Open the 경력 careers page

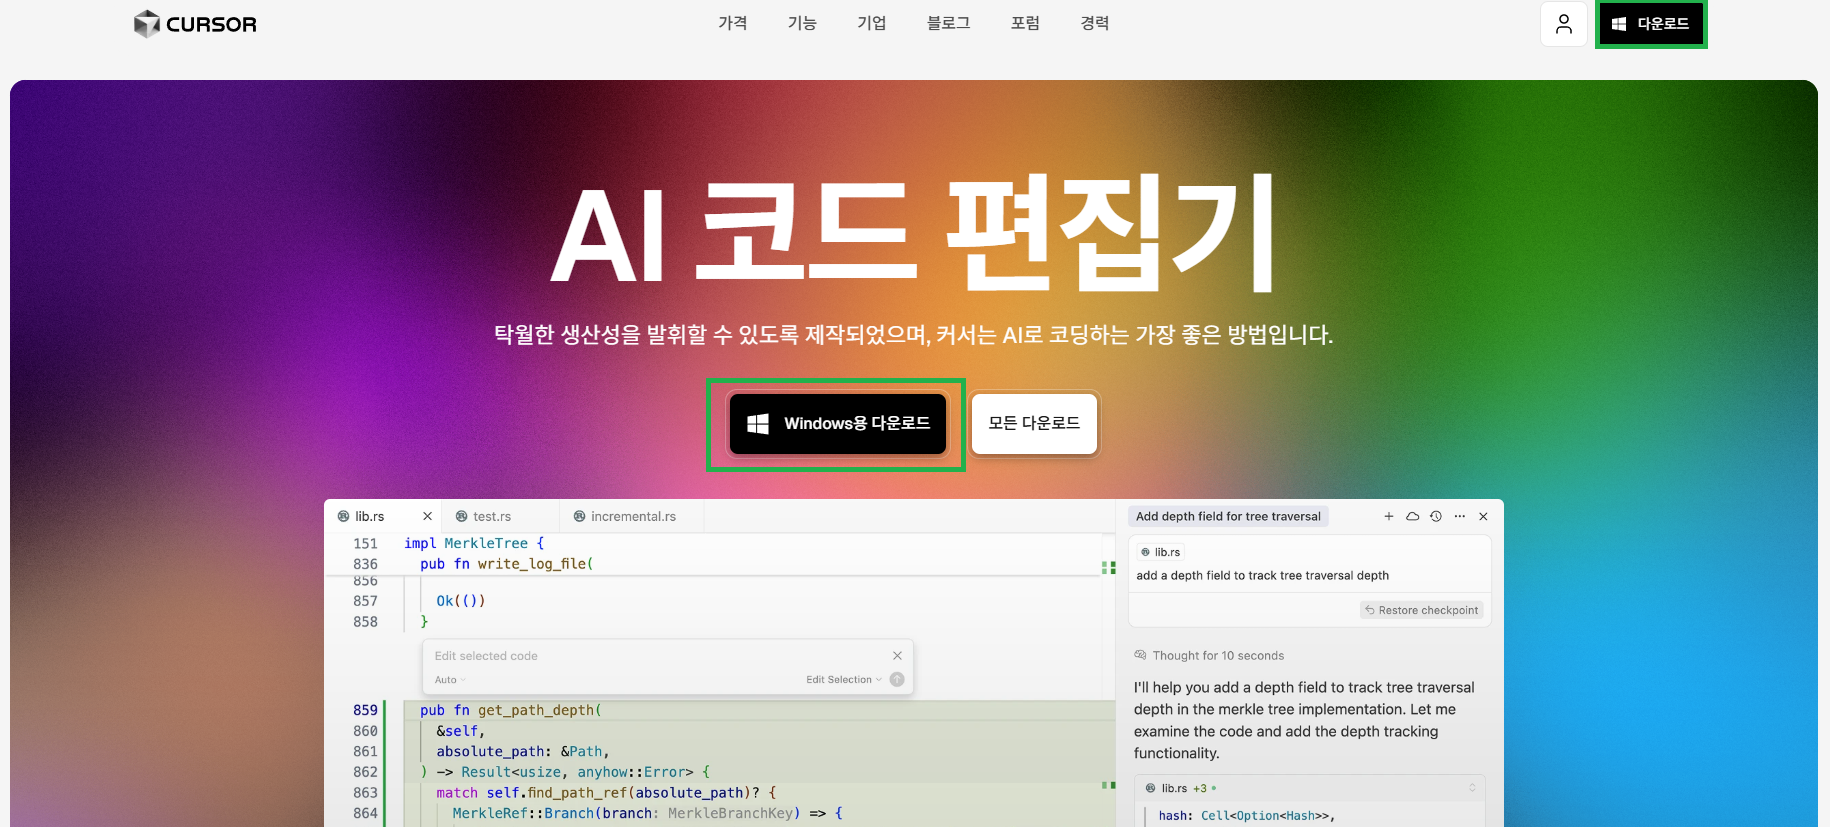pos(1095,23)
